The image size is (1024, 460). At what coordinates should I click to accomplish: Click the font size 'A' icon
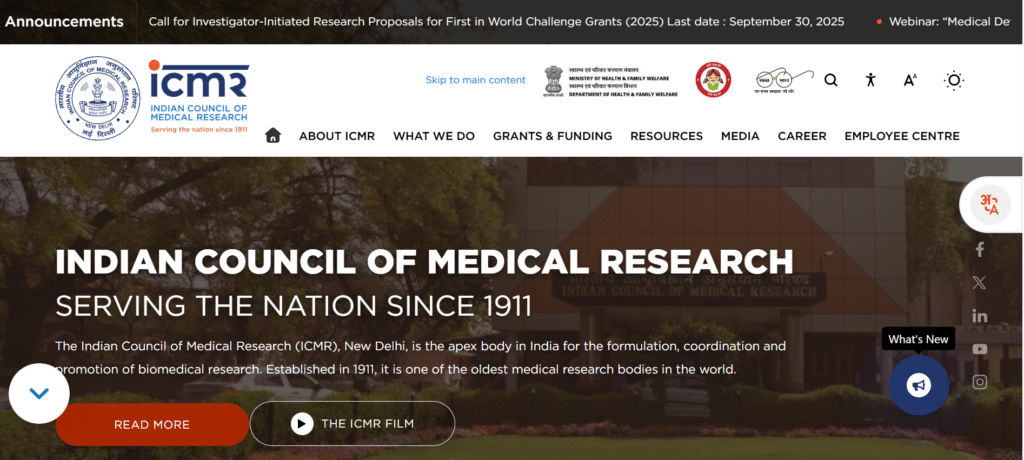tap(910, 80)
